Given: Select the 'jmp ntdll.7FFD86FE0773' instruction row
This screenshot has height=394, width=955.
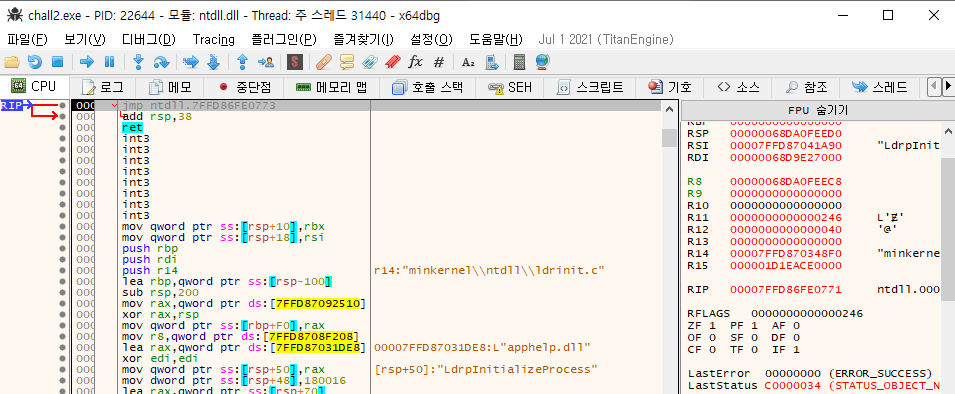Looking at the screenshot, I should click(365, 105).
